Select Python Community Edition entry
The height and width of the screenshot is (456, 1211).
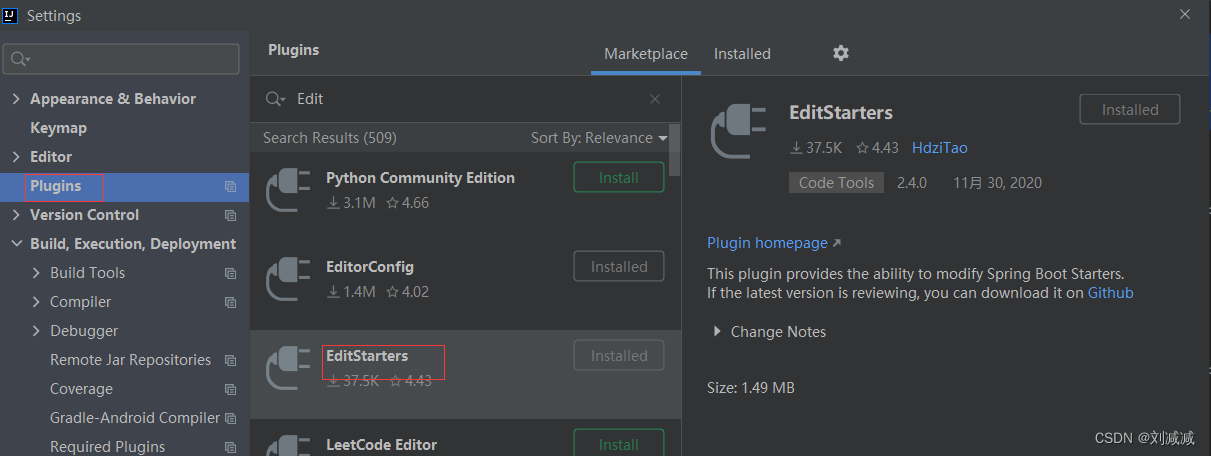[465, 197]
